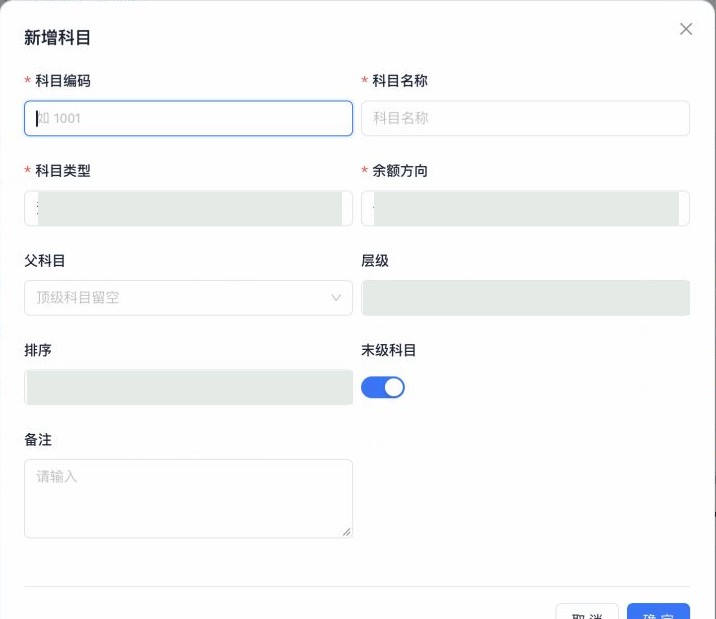Confirm with the 确定 button
Screen dimensions: 716x619
click(x=658, y=611)
